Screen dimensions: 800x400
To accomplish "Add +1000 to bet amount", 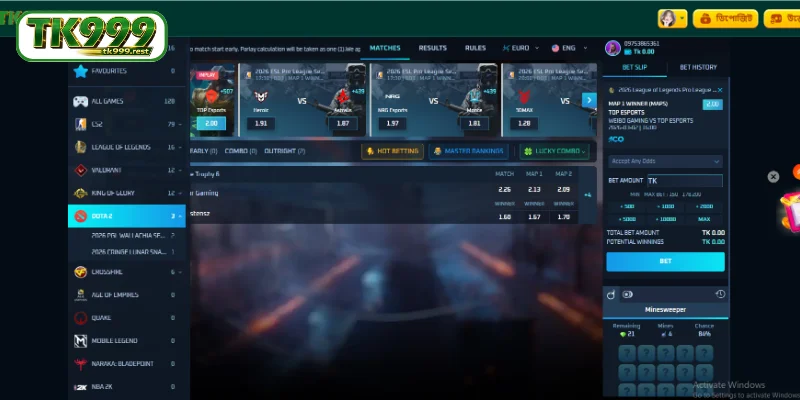I will pyautogui.click(x=665, y=207).
